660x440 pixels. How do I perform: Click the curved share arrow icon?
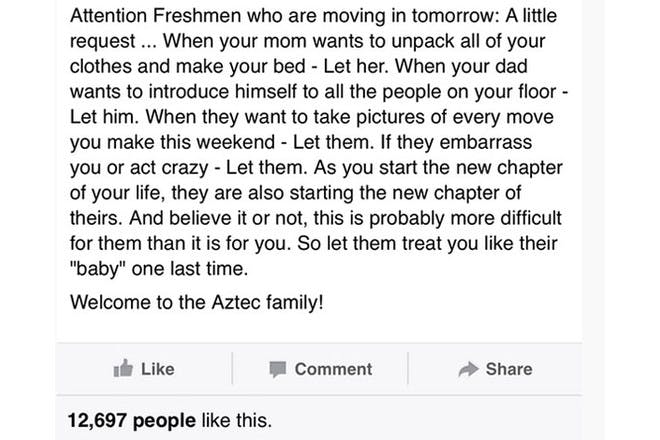pyautogui.click(x=468, y=369)
